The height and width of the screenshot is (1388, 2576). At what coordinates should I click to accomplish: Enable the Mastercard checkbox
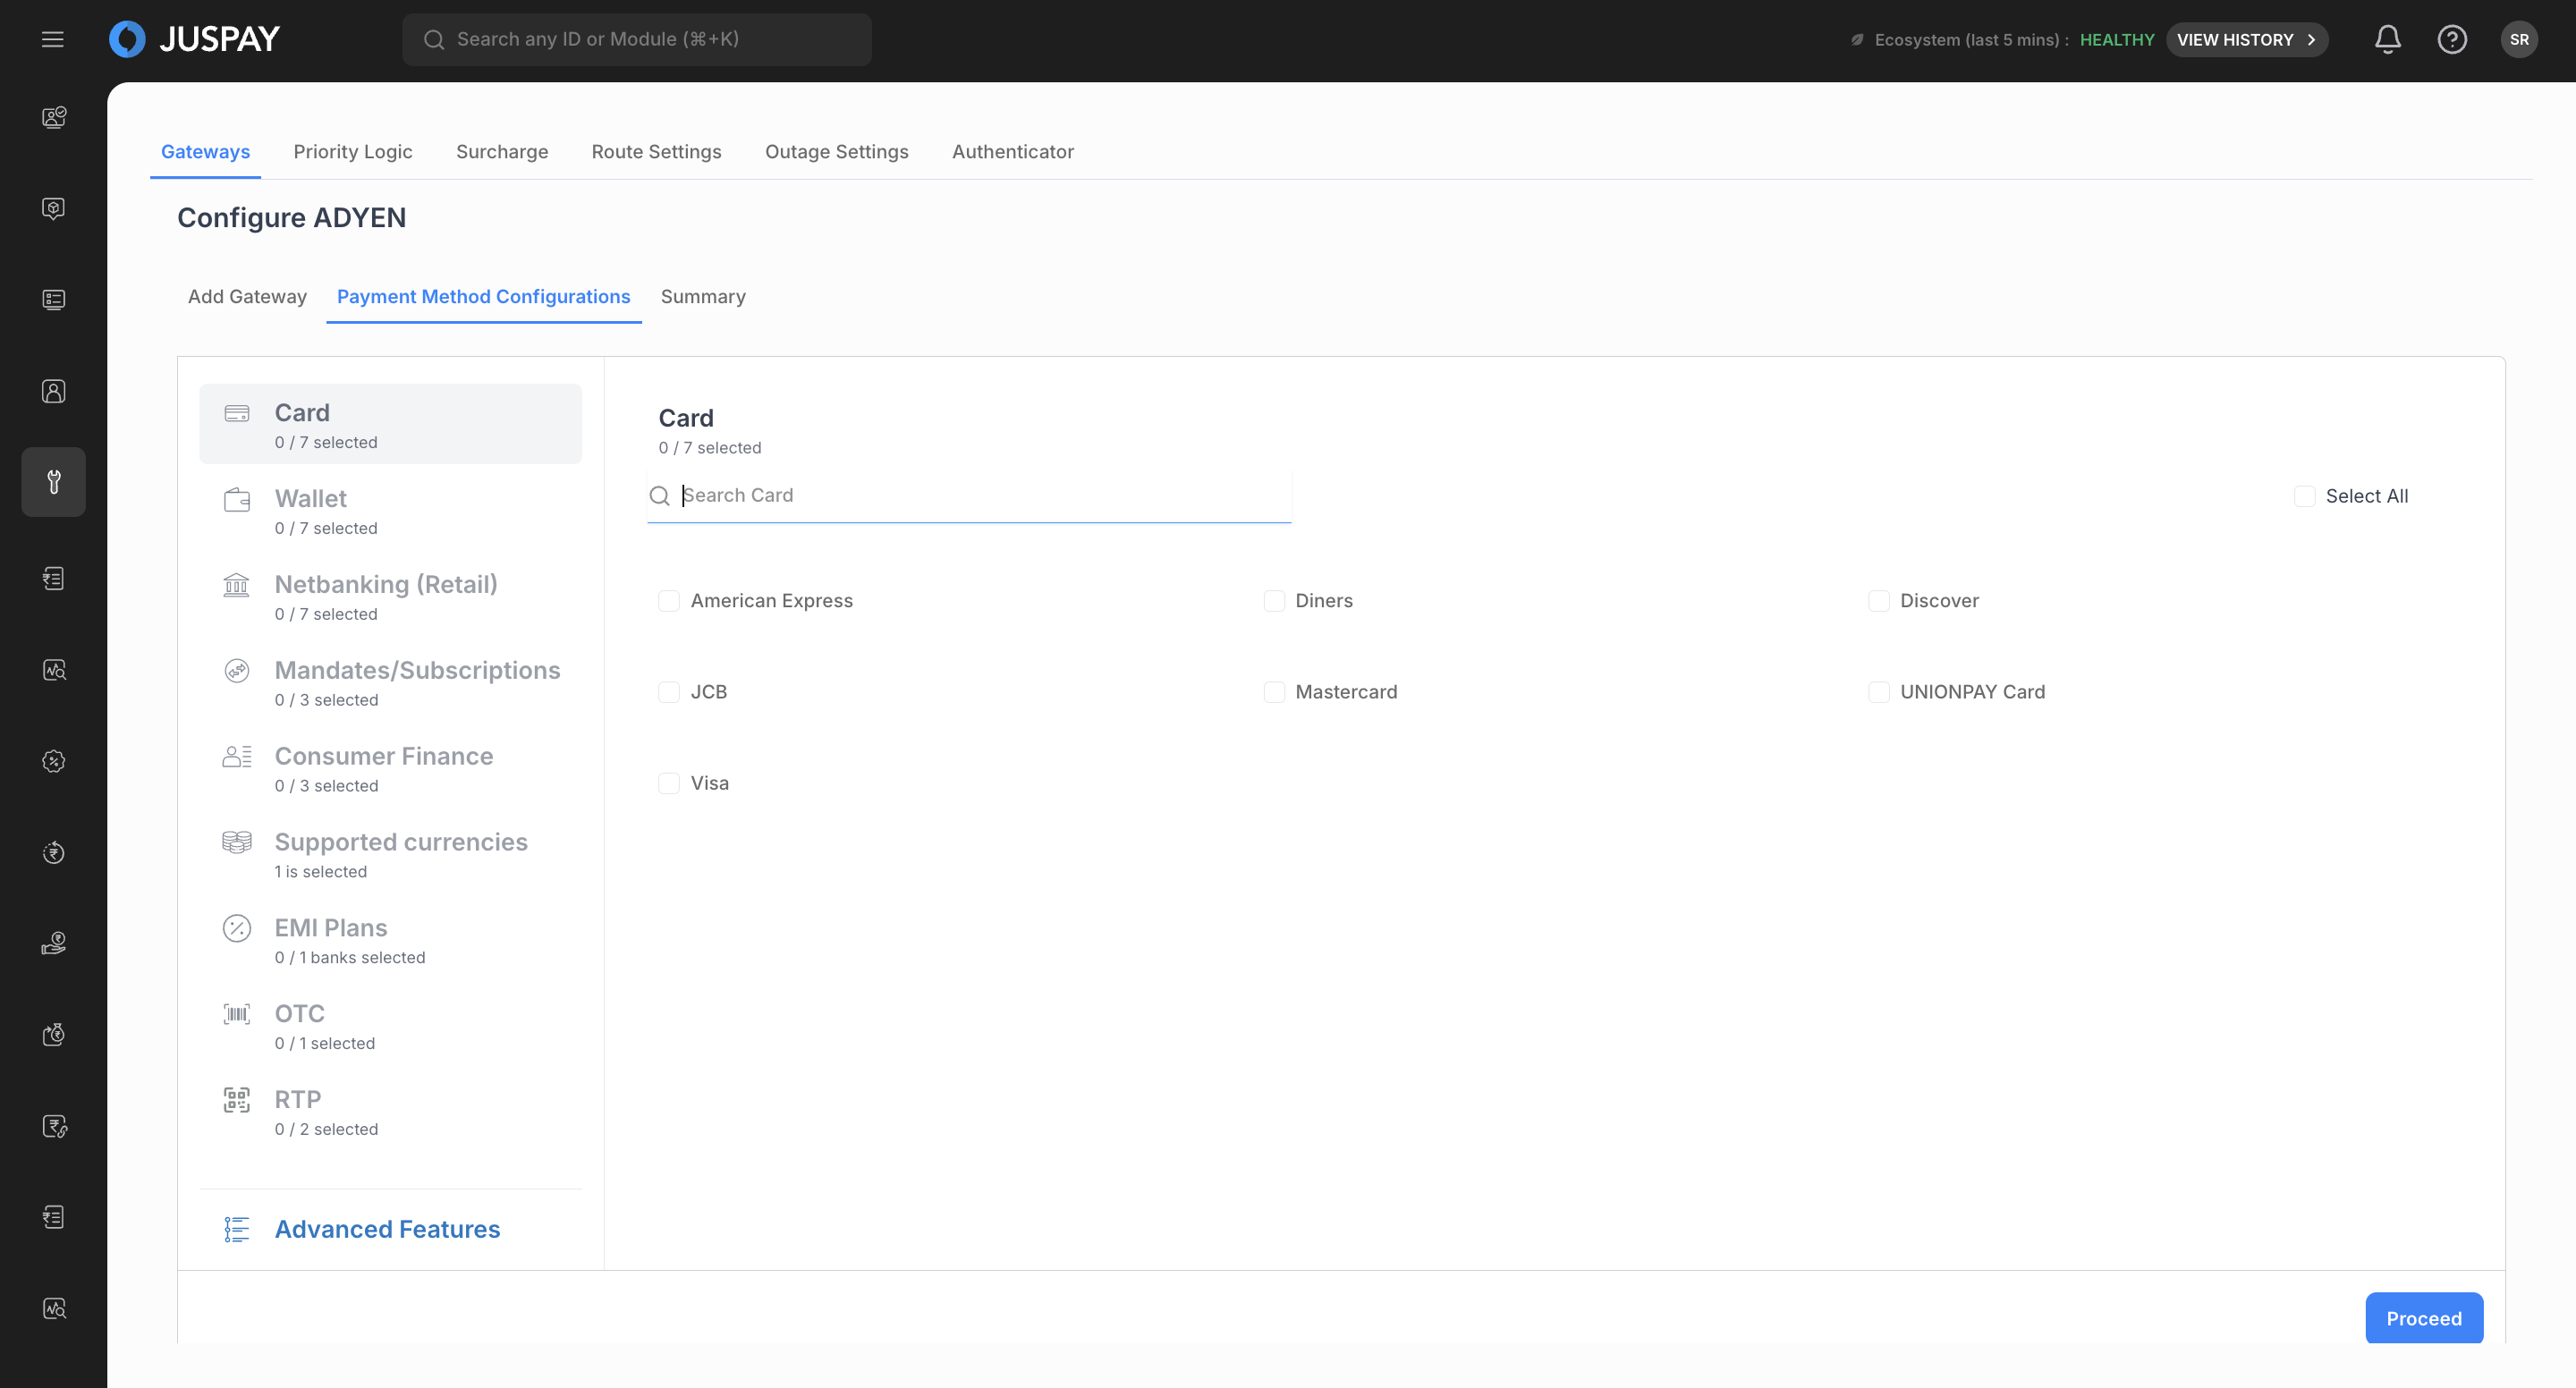click(x=1274, y=692)
